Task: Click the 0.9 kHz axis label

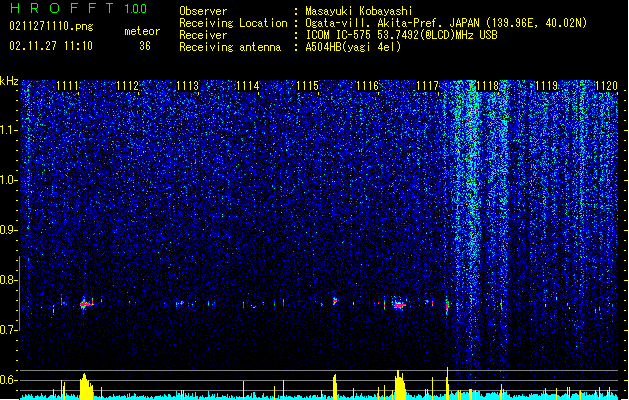Action: click(9, 230)
